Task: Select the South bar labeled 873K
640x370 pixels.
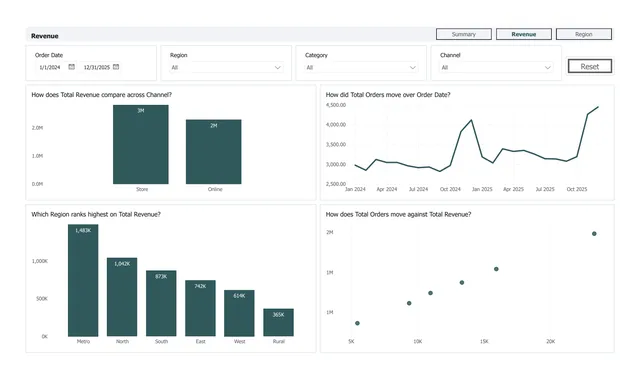Action: tap(161, 304)
